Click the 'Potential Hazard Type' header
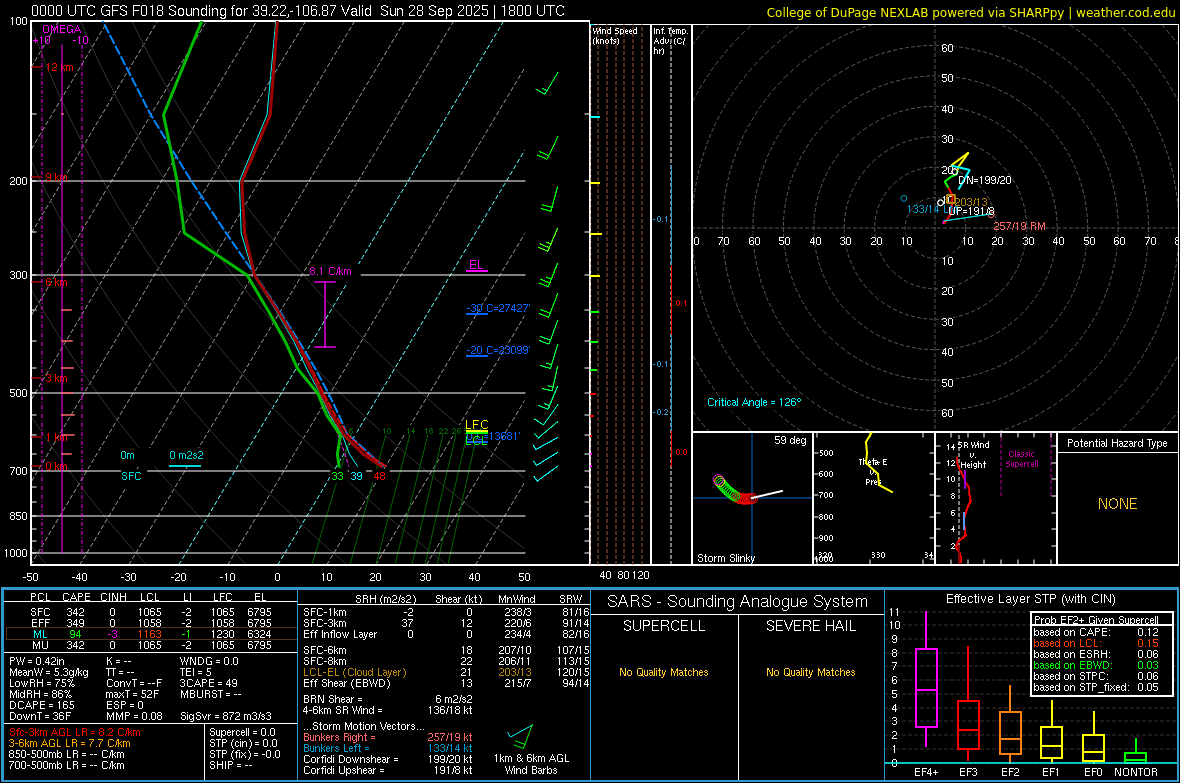 coord(1117,443)
